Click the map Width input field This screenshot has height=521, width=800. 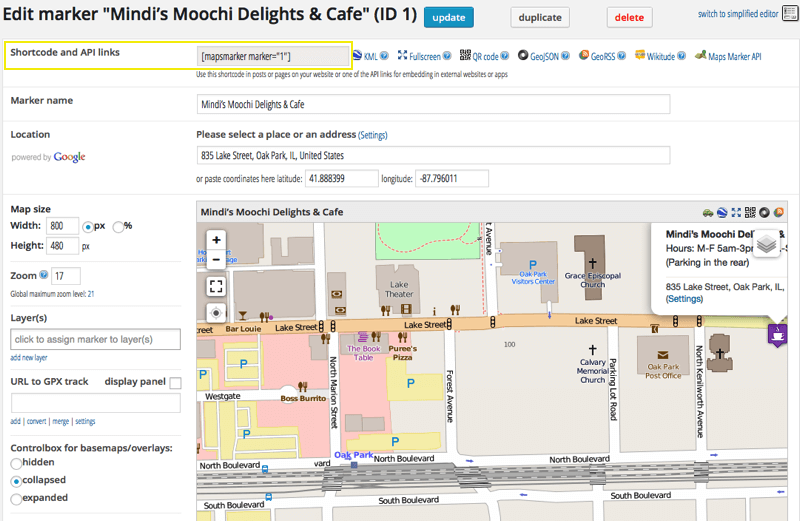[x=62, y=226]
